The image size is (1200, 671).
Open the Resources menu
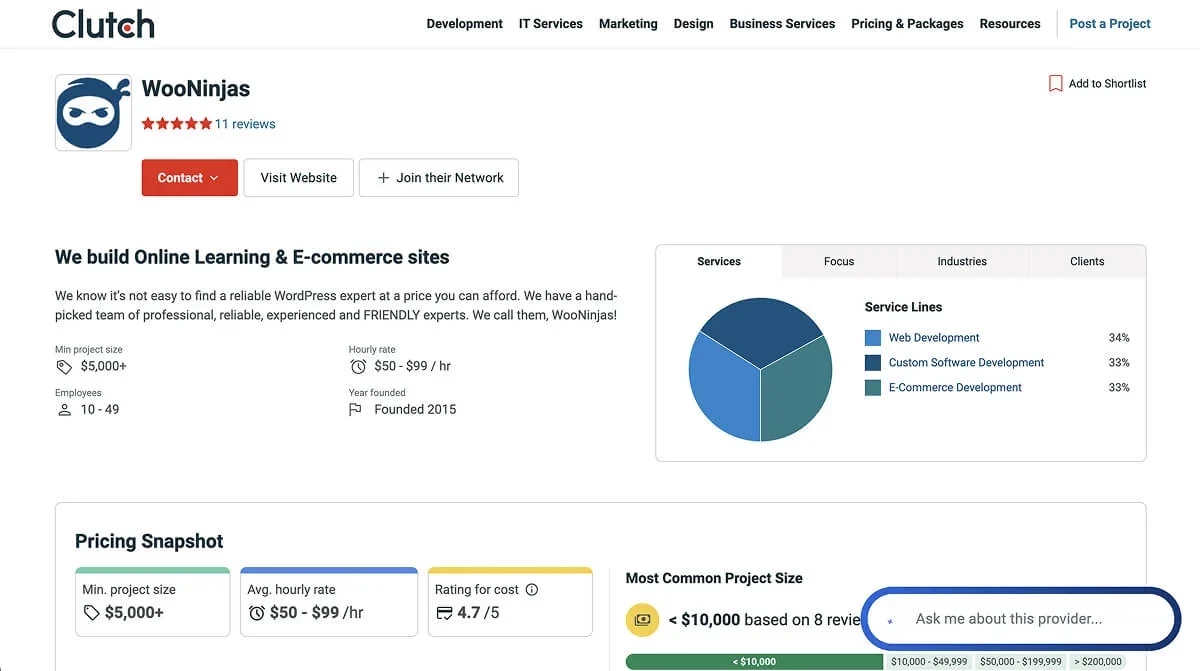coord(1010,24)
